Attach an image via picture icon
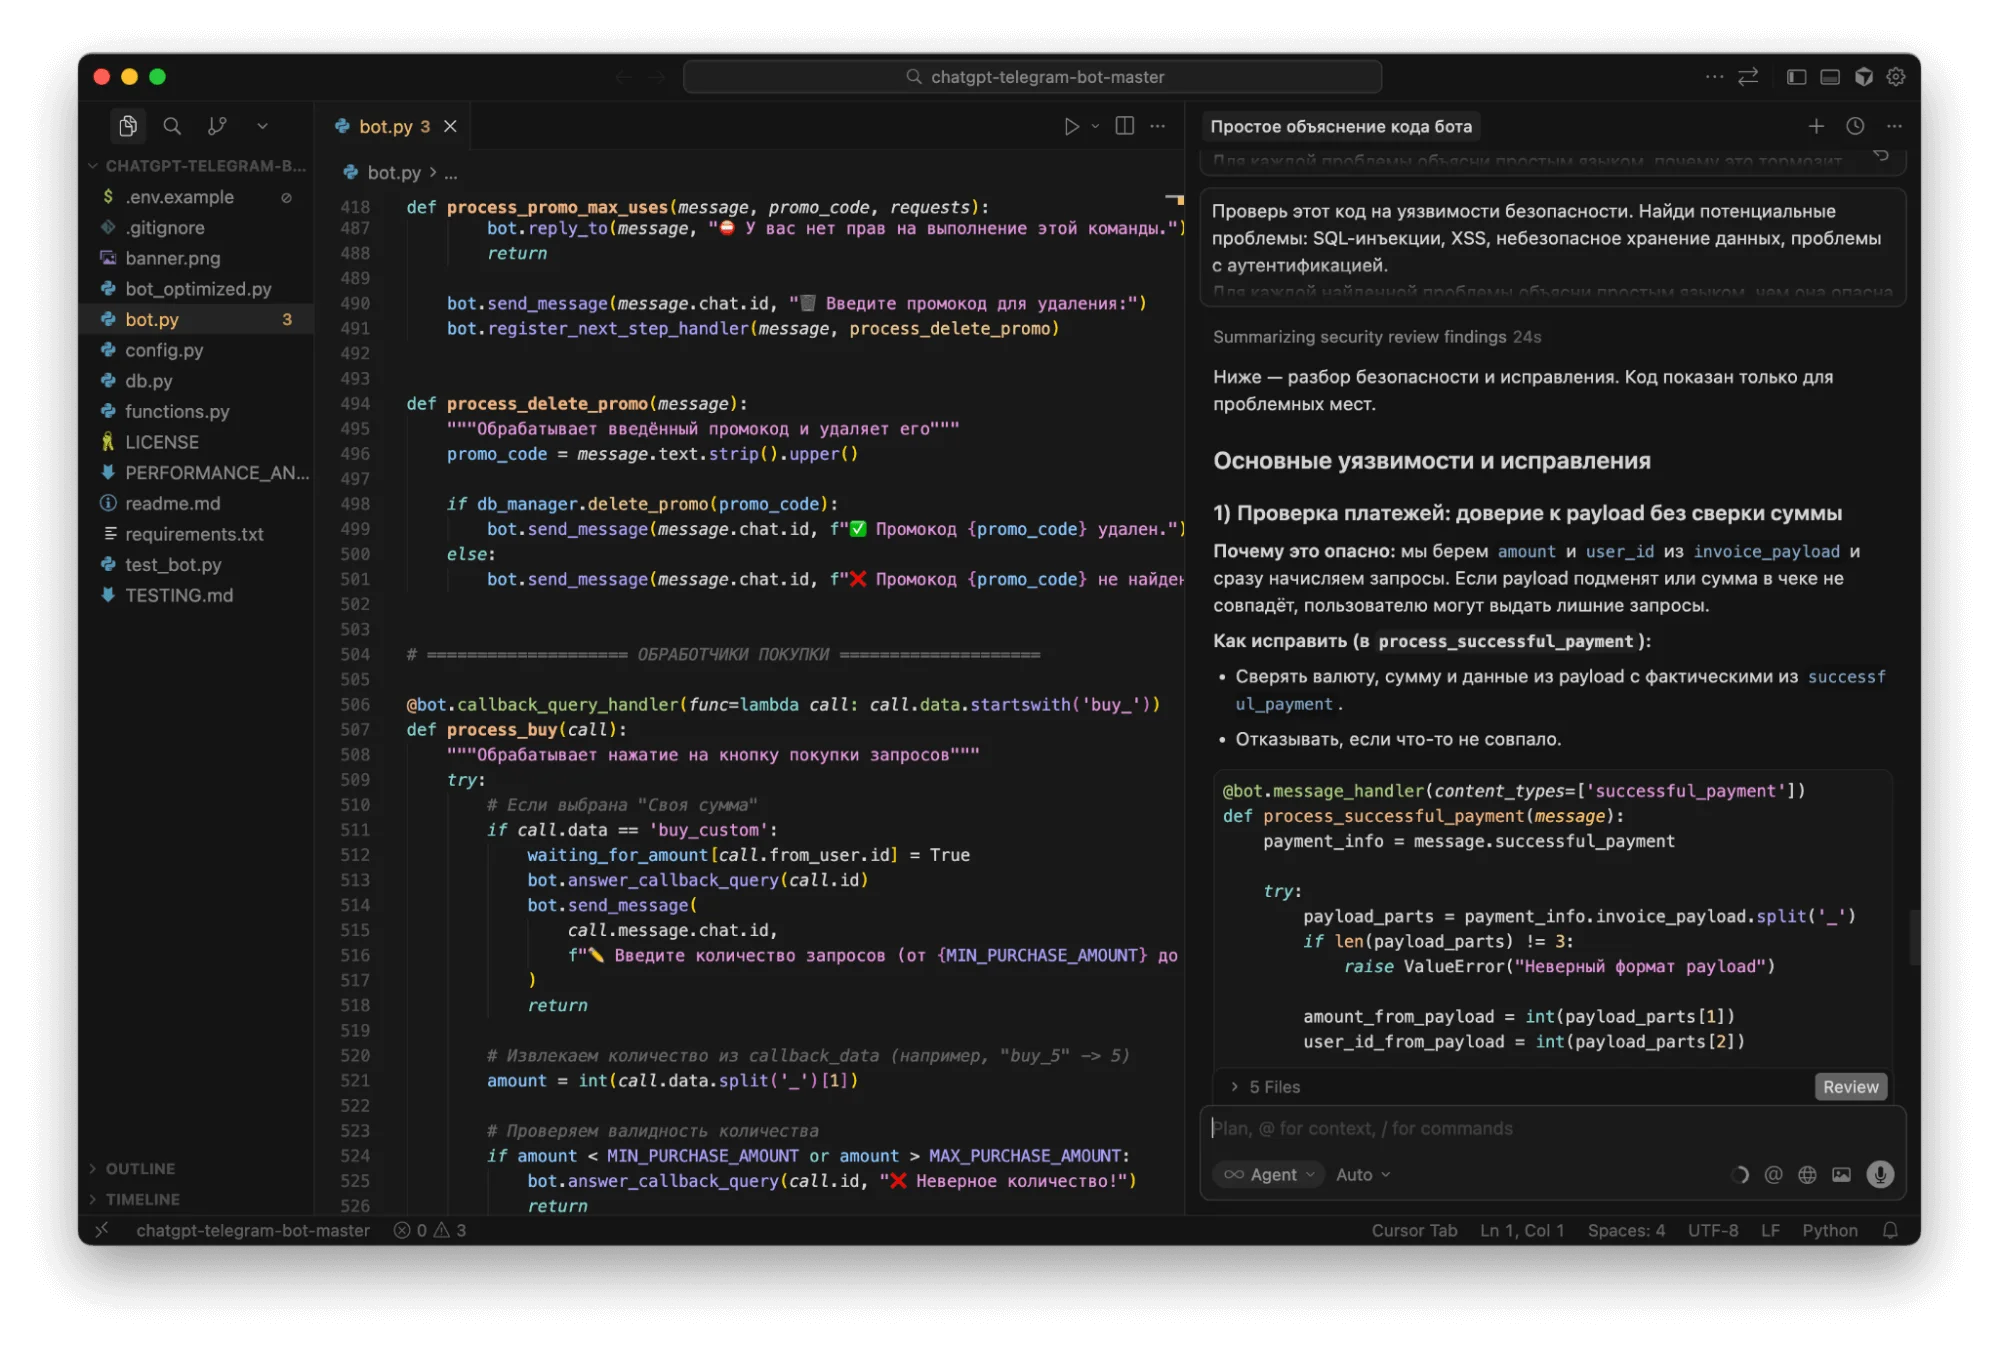Image resolution: width=1999 pixels, height=1349 pixels. pos(1841,1175)
